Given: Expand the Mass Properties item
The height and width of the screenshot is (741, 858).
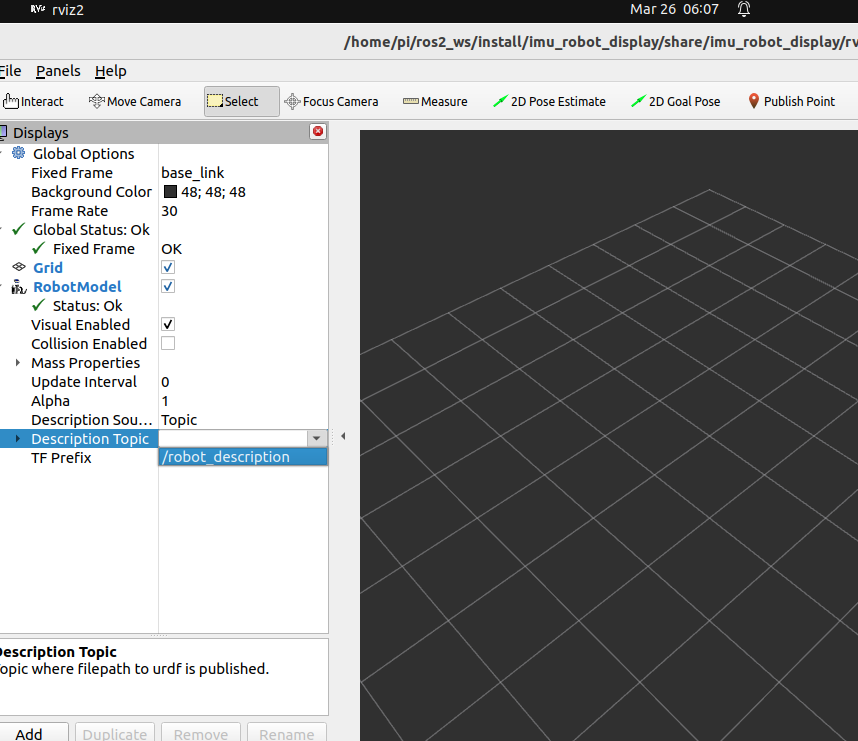Looking at the screenshot, I should [18, 363].
